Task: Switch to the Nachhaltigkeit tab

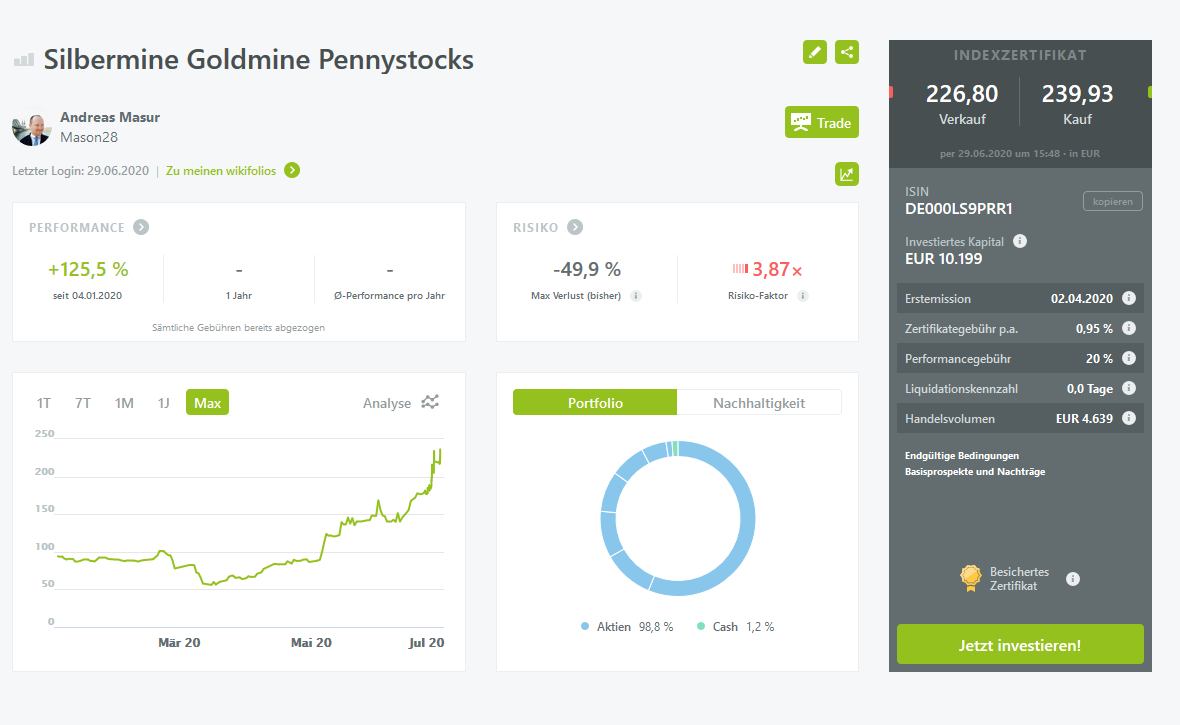Action: point(759,401)
